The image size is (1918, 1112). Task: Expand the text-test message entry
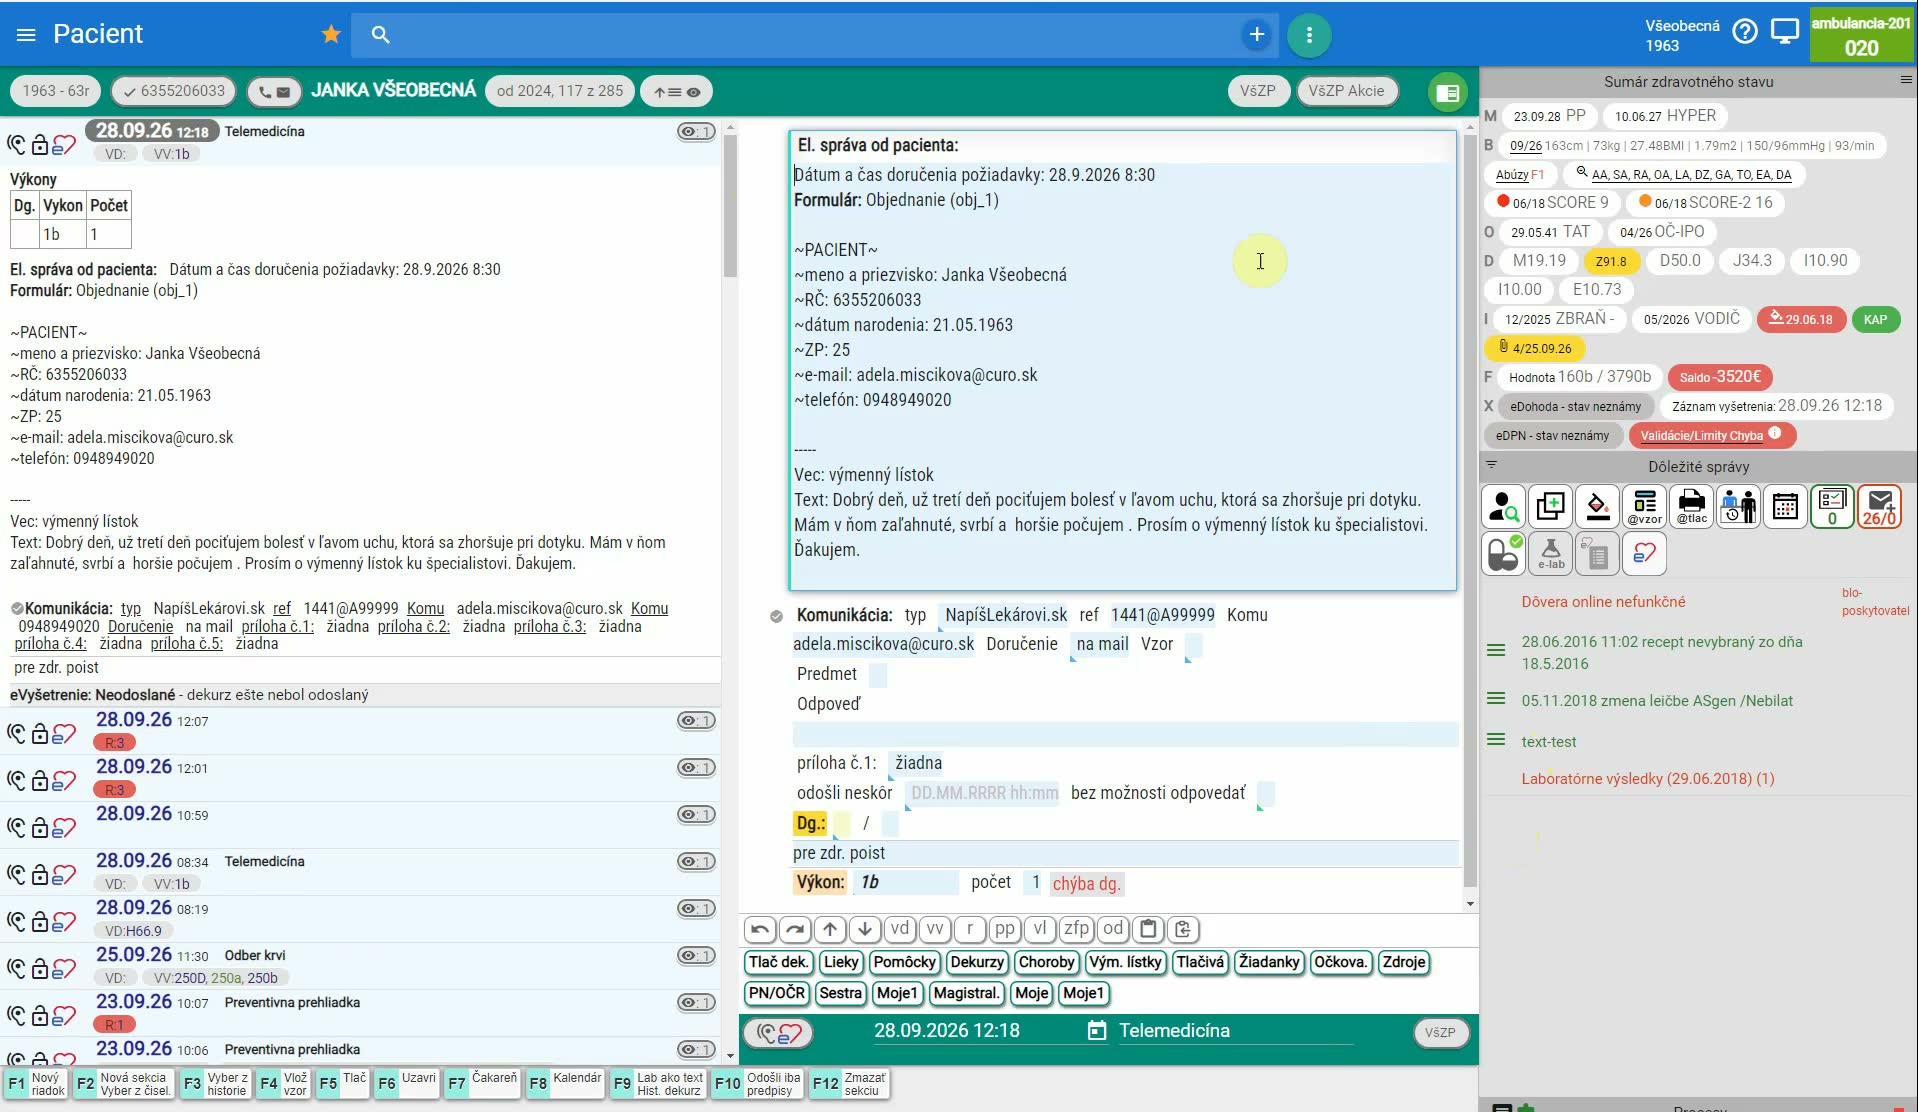point(1496,740)
